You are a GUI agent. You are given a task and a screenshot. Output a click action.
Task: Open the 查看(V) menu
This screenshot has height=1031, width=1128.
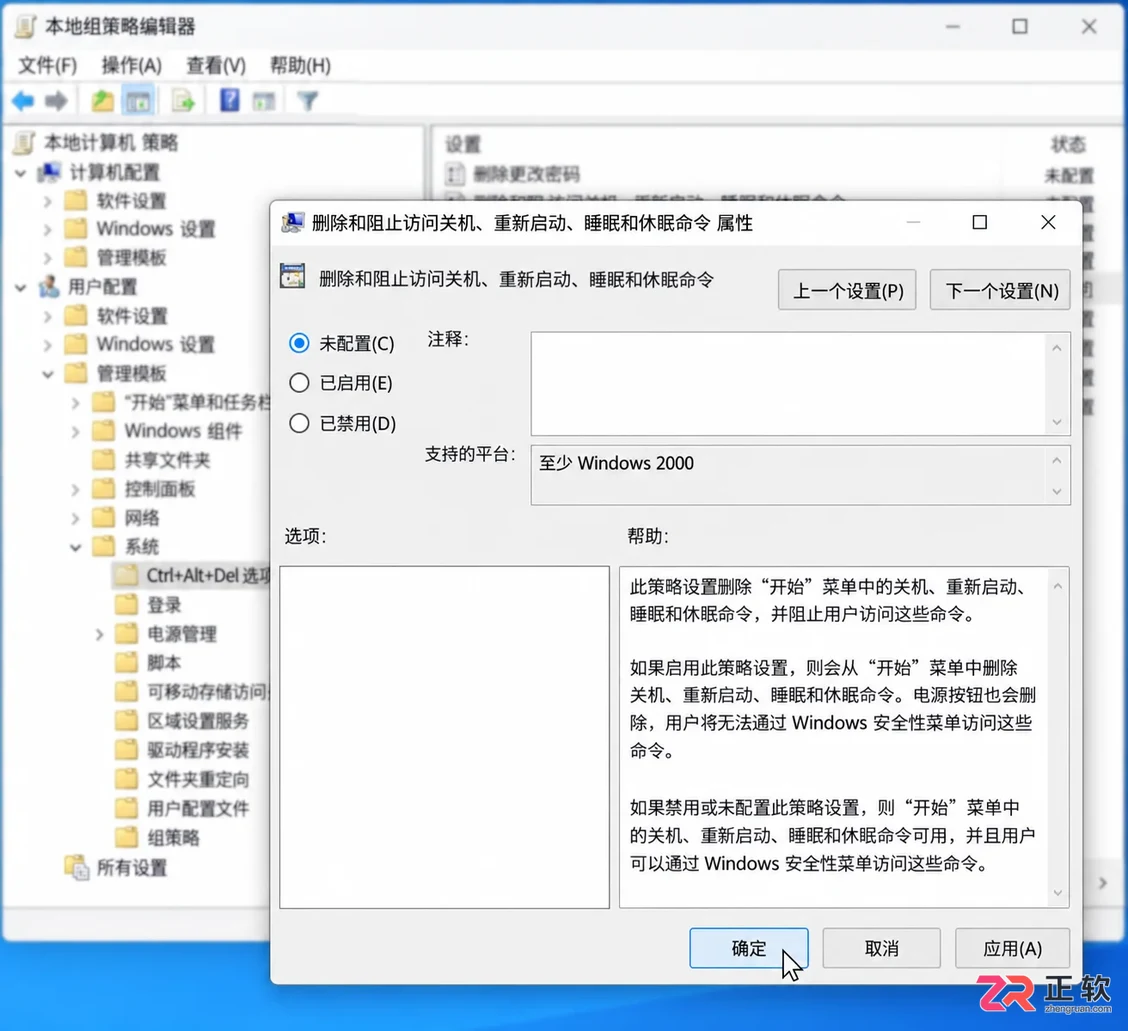216,65
